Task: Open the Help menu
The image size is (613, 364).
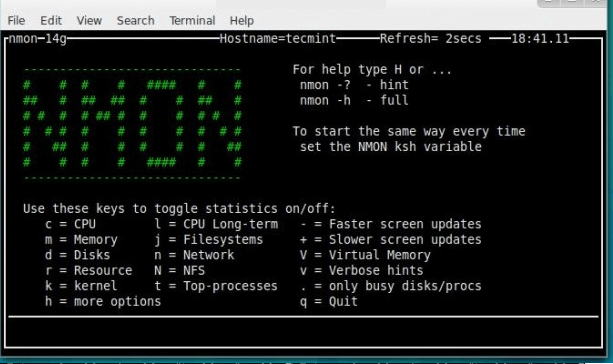Action: click(x=242, y=20)
